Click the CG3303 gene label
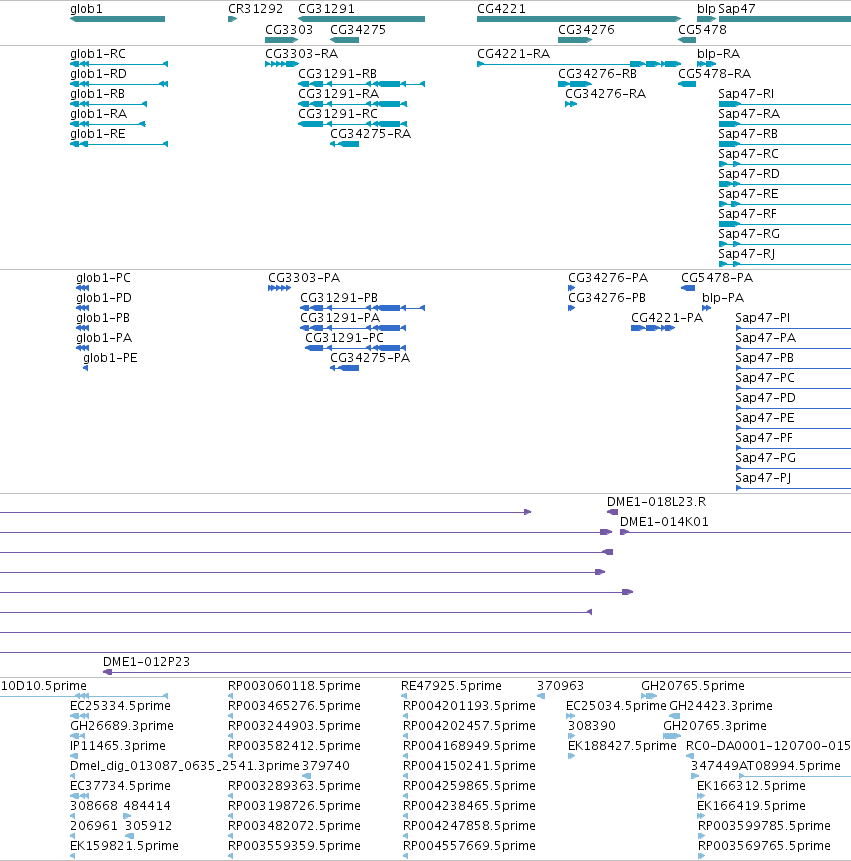 289,30
